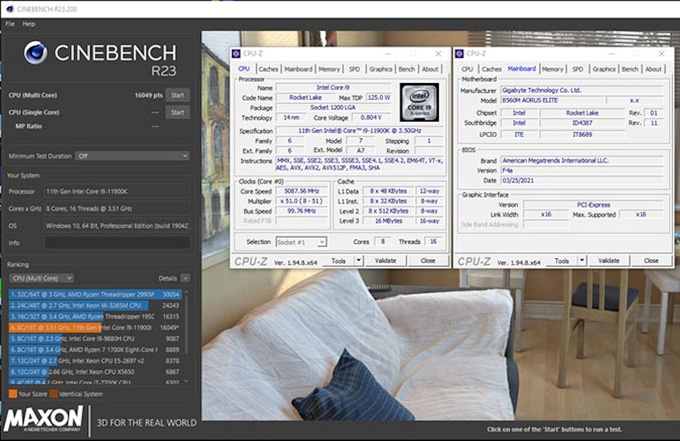Select the AMD Ryzen Threadripper 2990W ranking row
Image resolution: width=680 pixels, height=441 pixels.
[95, 294]
